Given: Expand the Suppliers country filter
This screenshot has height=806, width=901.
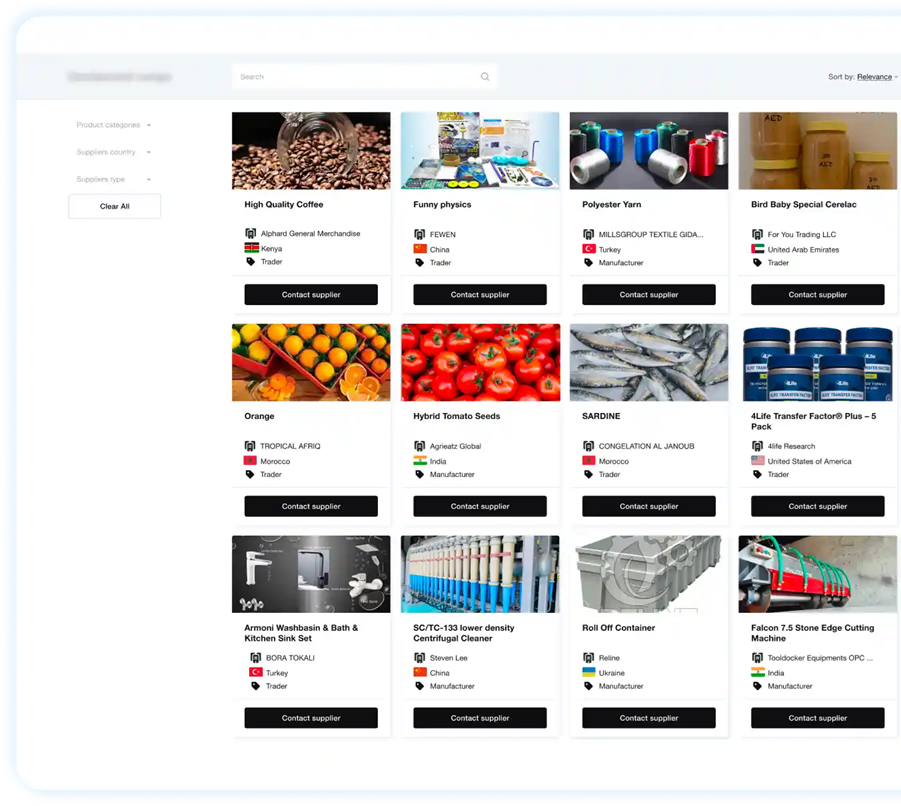Looking at the screenshot, I should pos(113,152).
